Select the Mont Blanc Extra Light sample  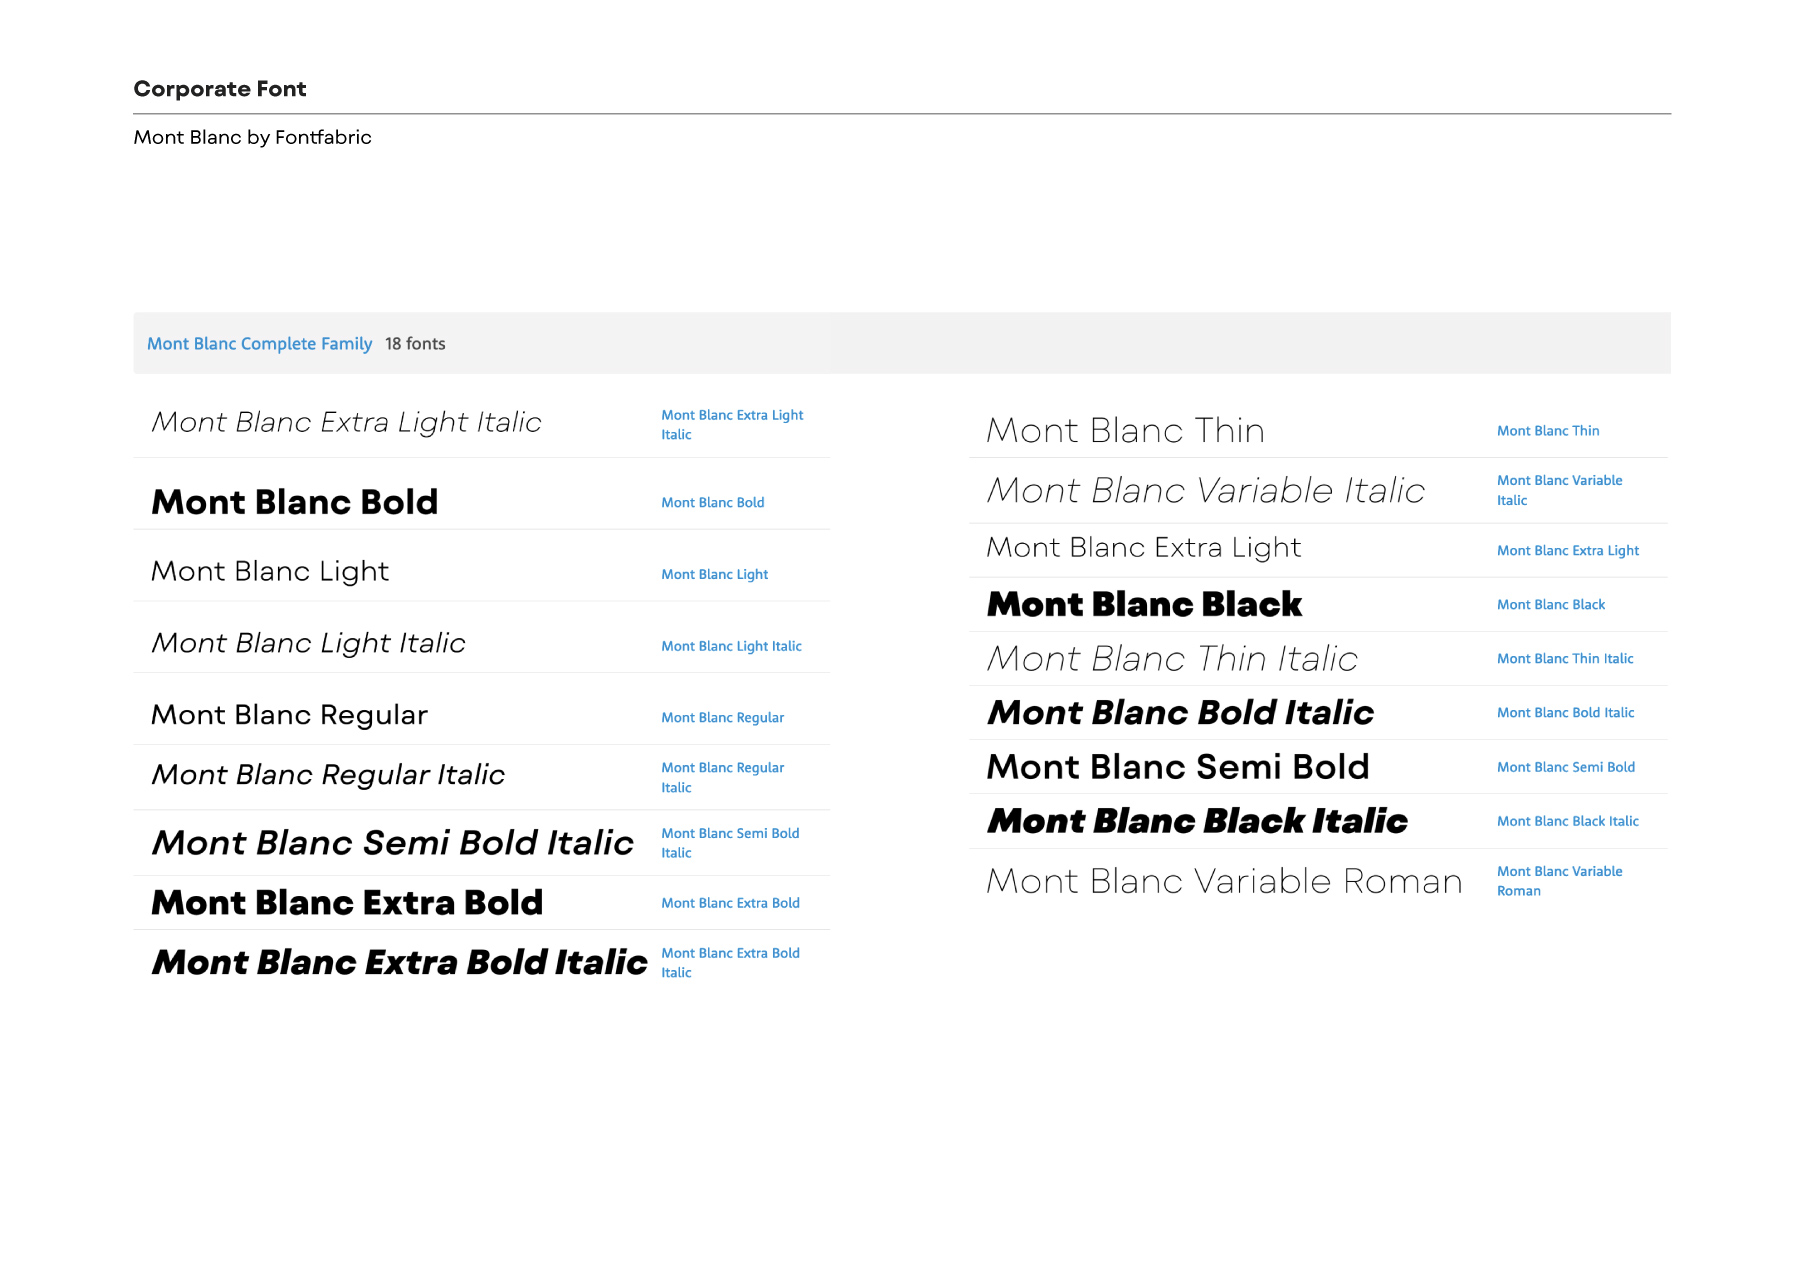pyautogui.click(x=1144, y=549)
